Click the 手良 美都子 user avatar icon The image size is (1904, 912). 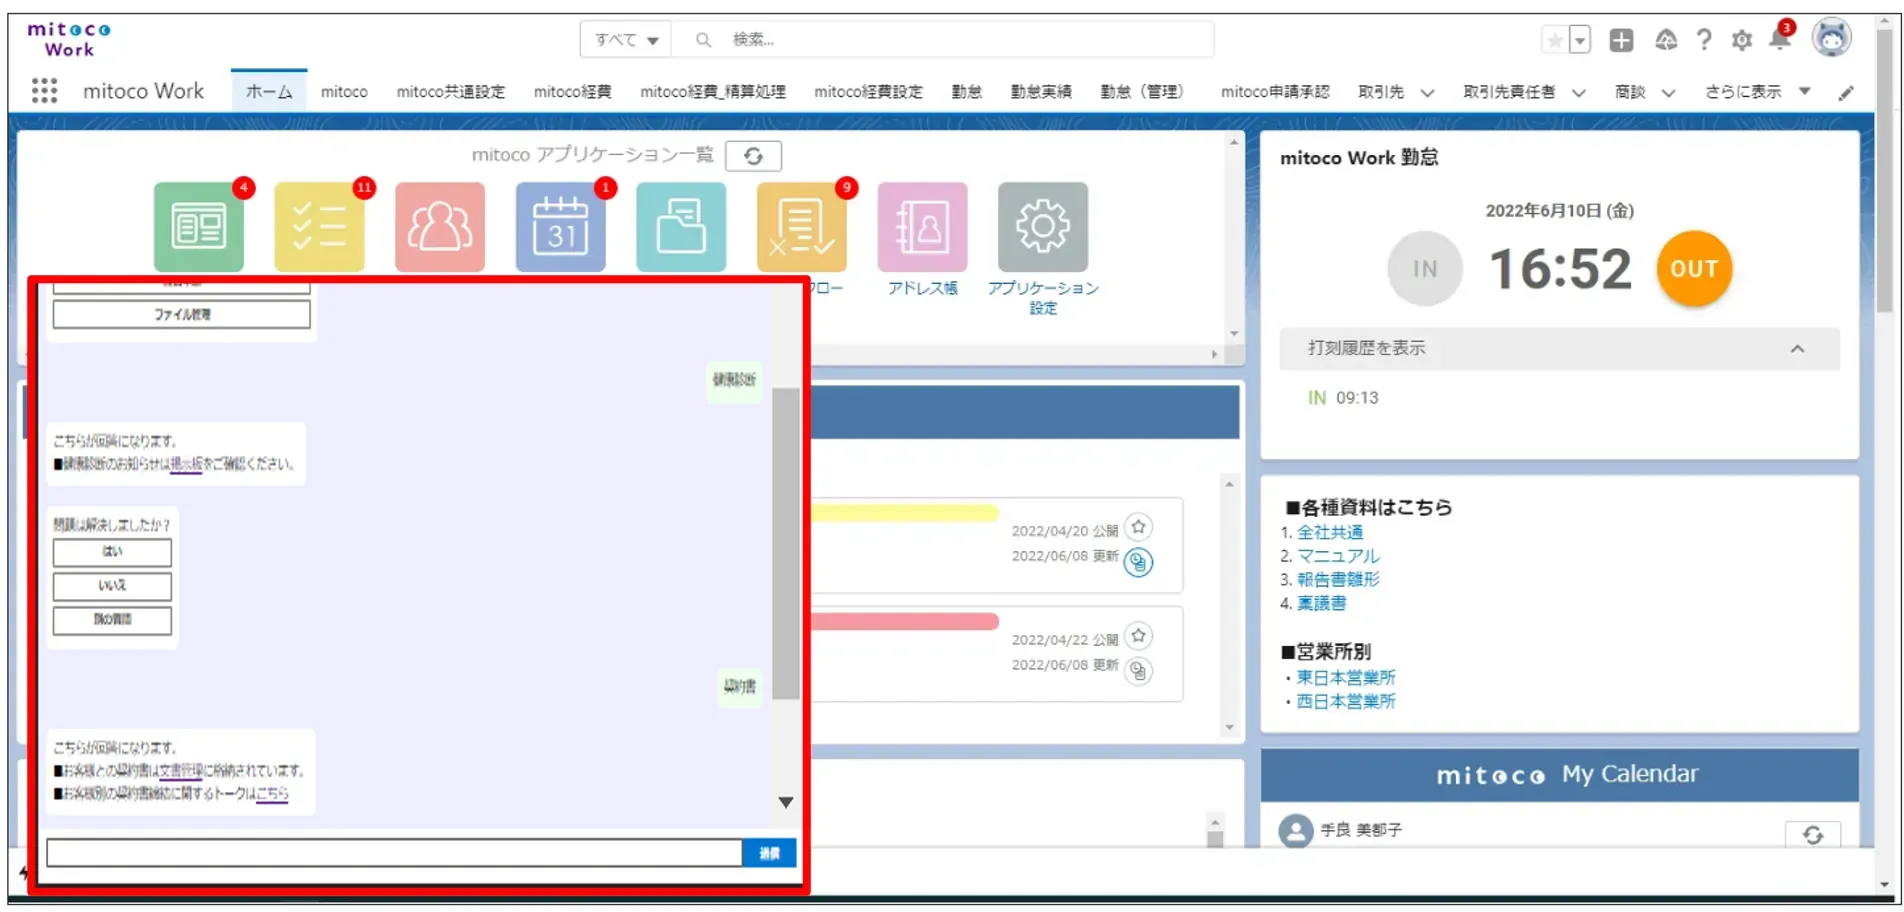click(1296, 830)
